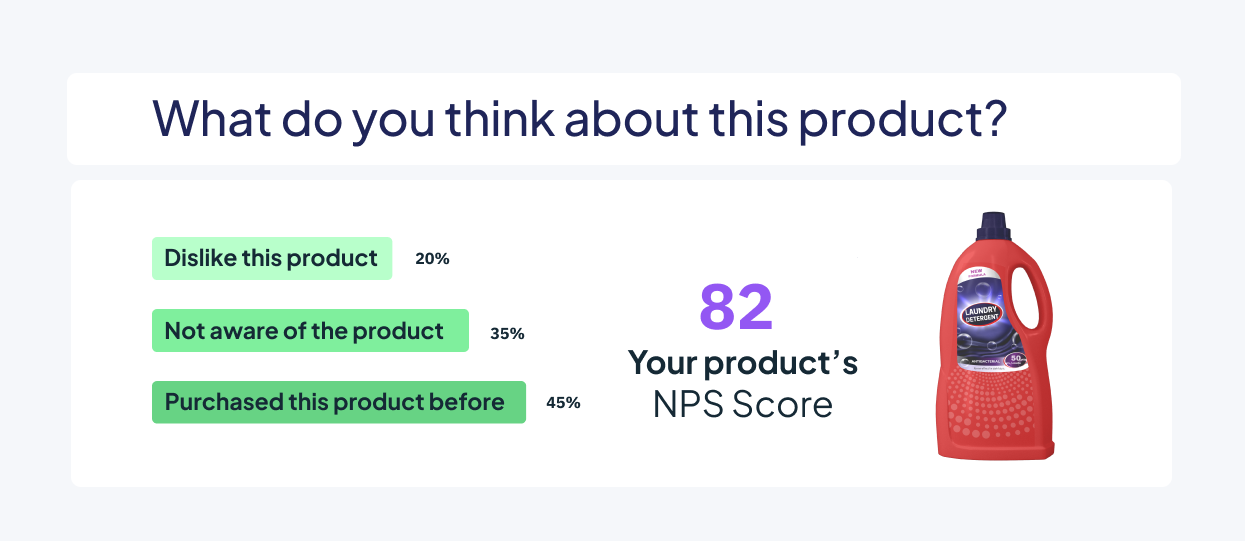Click the 'What do you think' question title
Viewport: 1245px width, 541px height.
click(579, 118)
